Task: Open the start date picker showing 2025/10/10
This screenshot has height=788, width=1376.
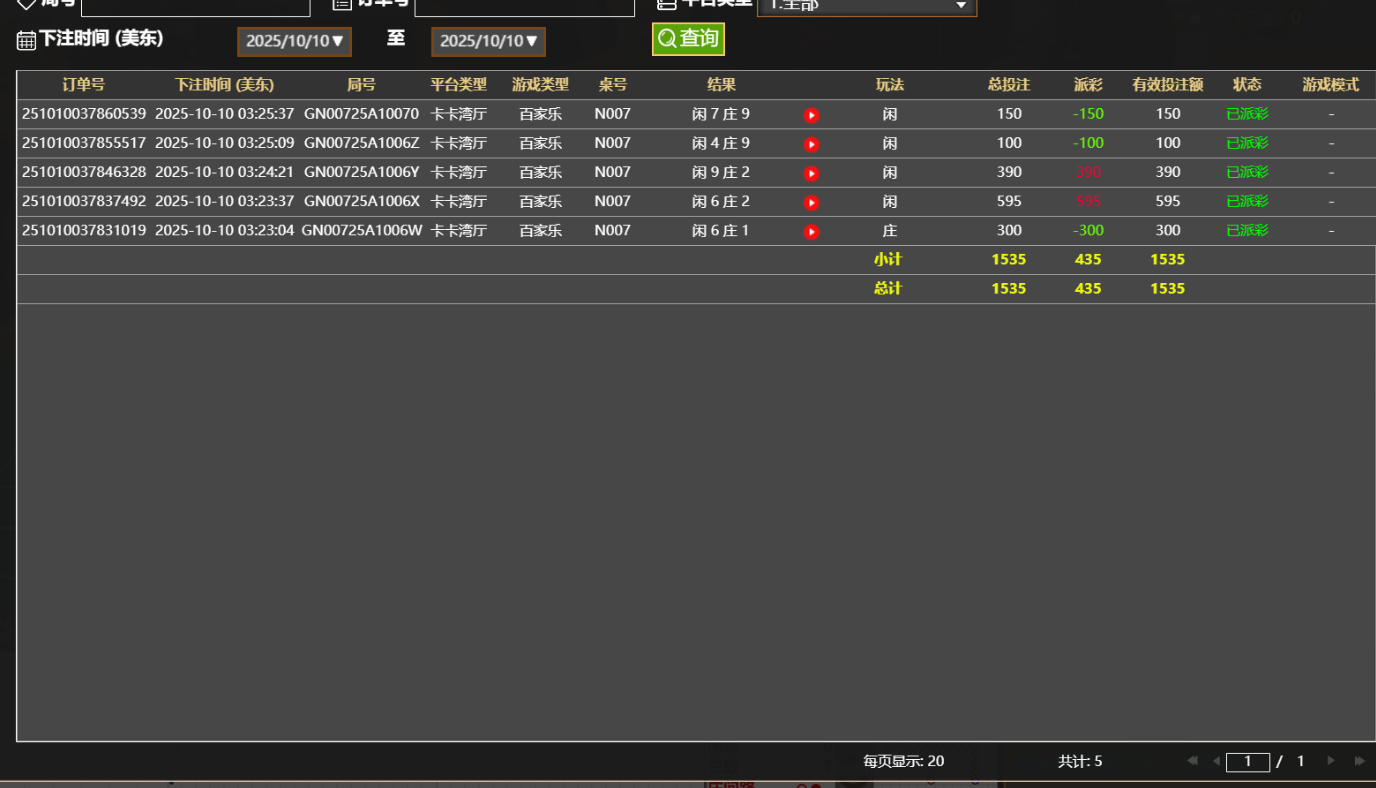Action: pyautogui.click(x=294, y=42)
